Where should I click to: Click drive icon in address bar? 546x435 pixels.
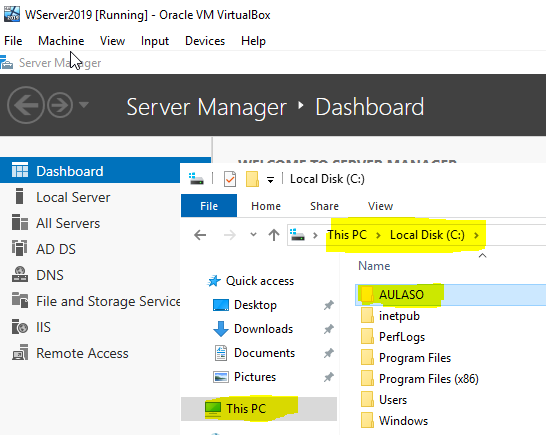(297, 234)
